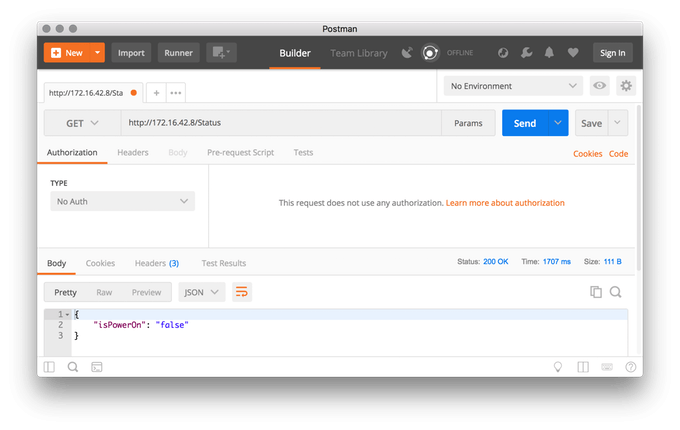Viewport: 680px width, 430px height.
Task: Open the Learn more about authorization link
Action: (x=505, y=203)
